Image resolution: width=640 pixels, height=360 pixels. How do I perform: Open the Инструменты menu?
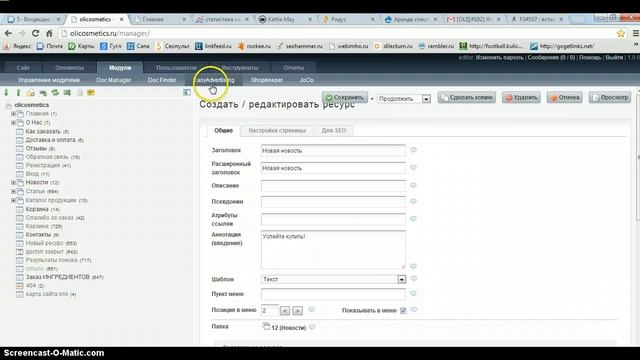click(x=240, y=68)
